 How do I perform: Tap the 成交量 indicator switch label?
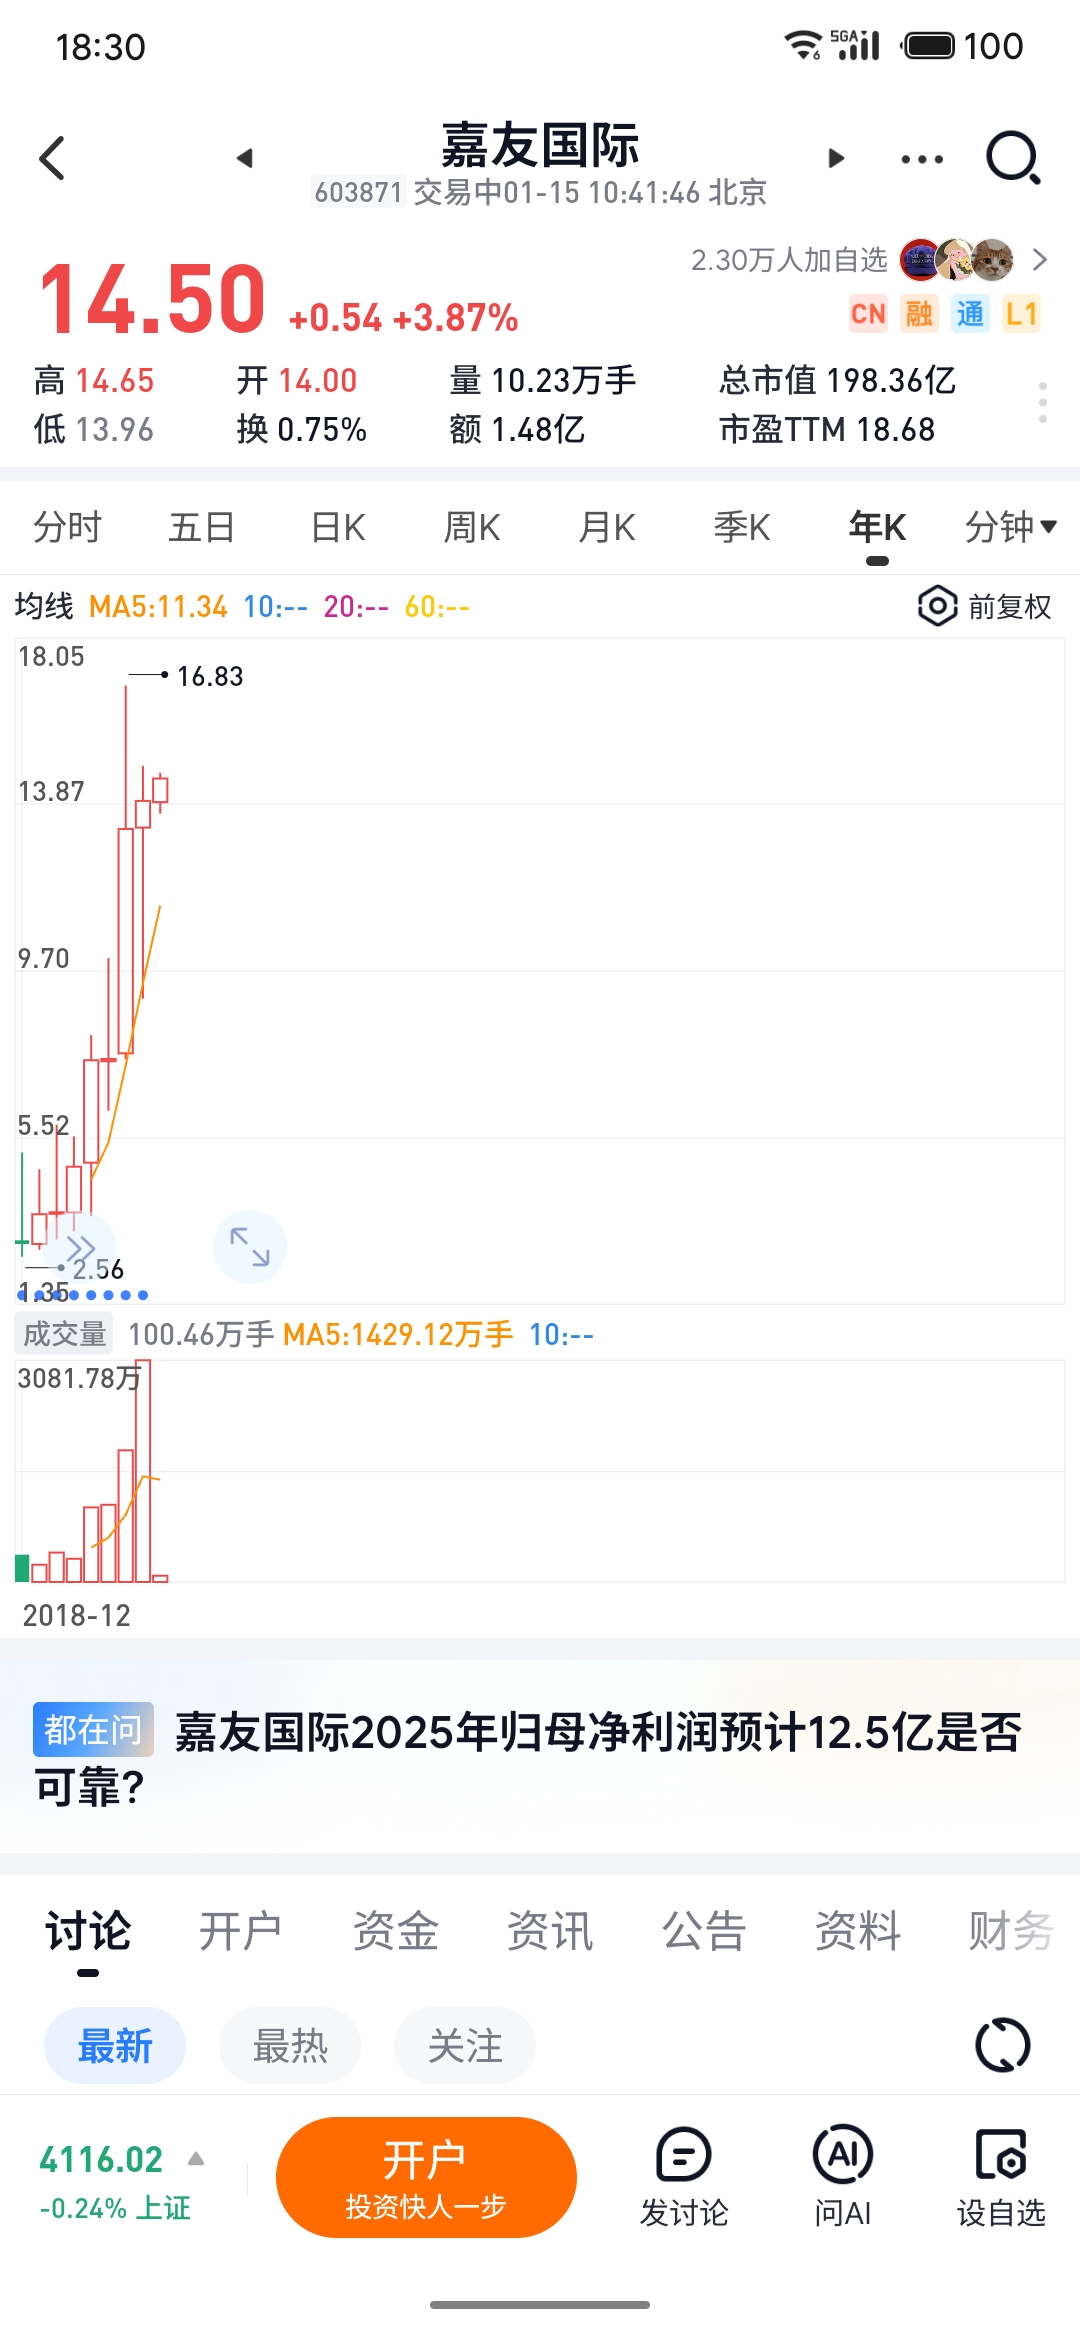click(64, 1333)
